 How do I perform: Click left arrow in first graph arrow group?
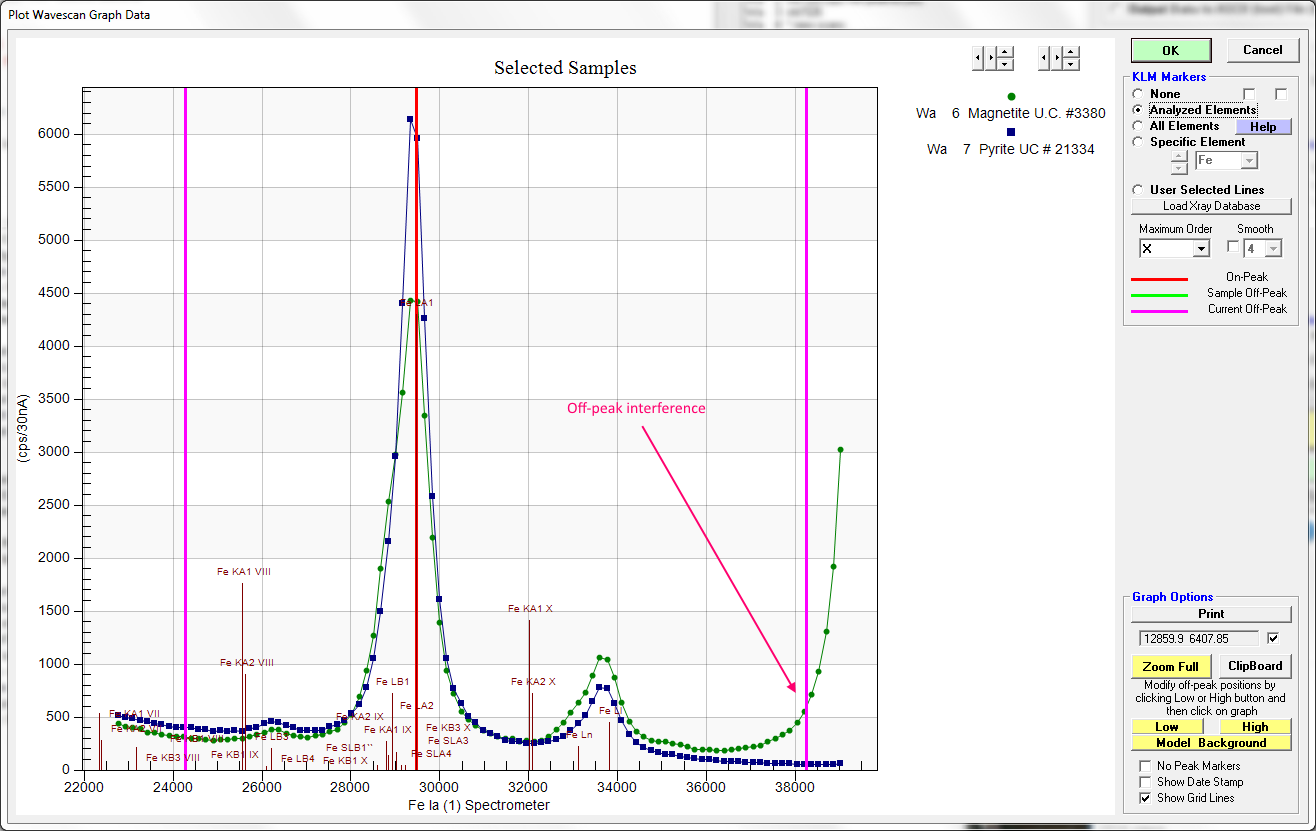tap(978, 58)
